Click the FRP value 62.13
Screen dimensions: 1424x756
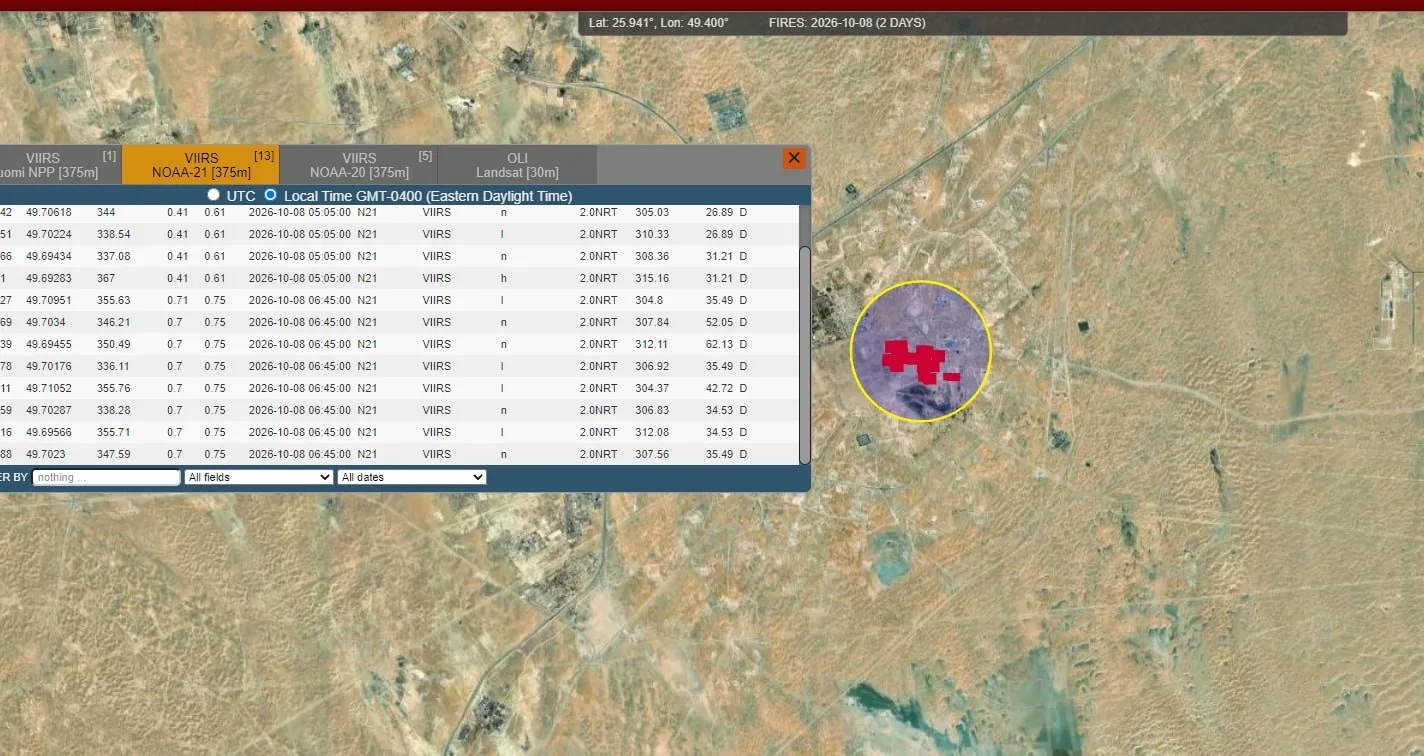point(719,344)
